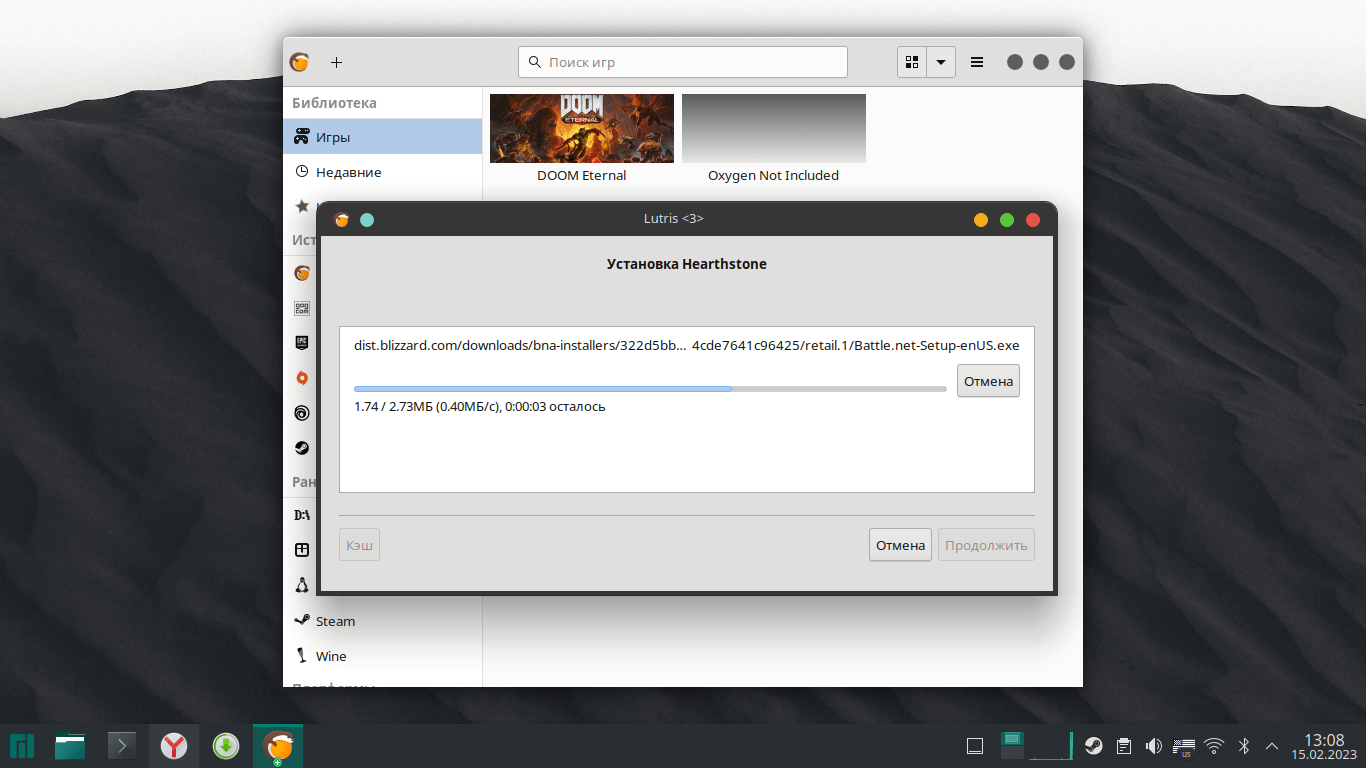The image size is (1366, 768).
Task: Select the Ubisoft Connect source icon
Action: click(302, 412)
